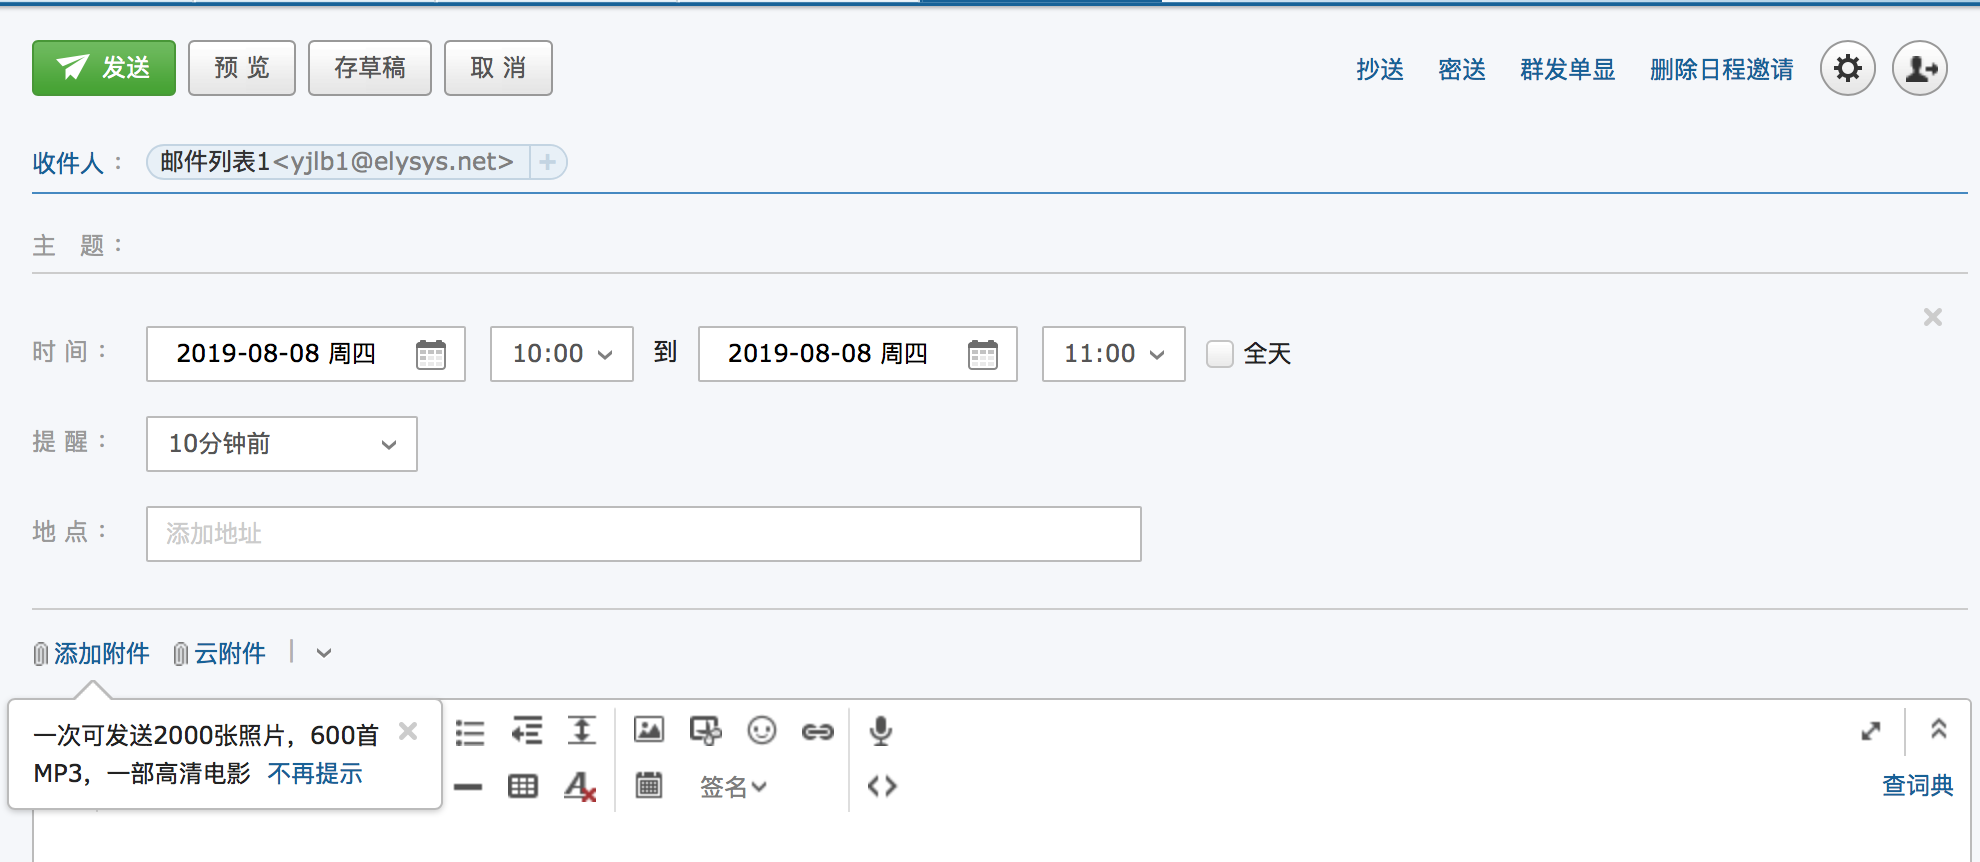Open the source code view icon
Screen dimensions: 1980x862
click(882, 786)
